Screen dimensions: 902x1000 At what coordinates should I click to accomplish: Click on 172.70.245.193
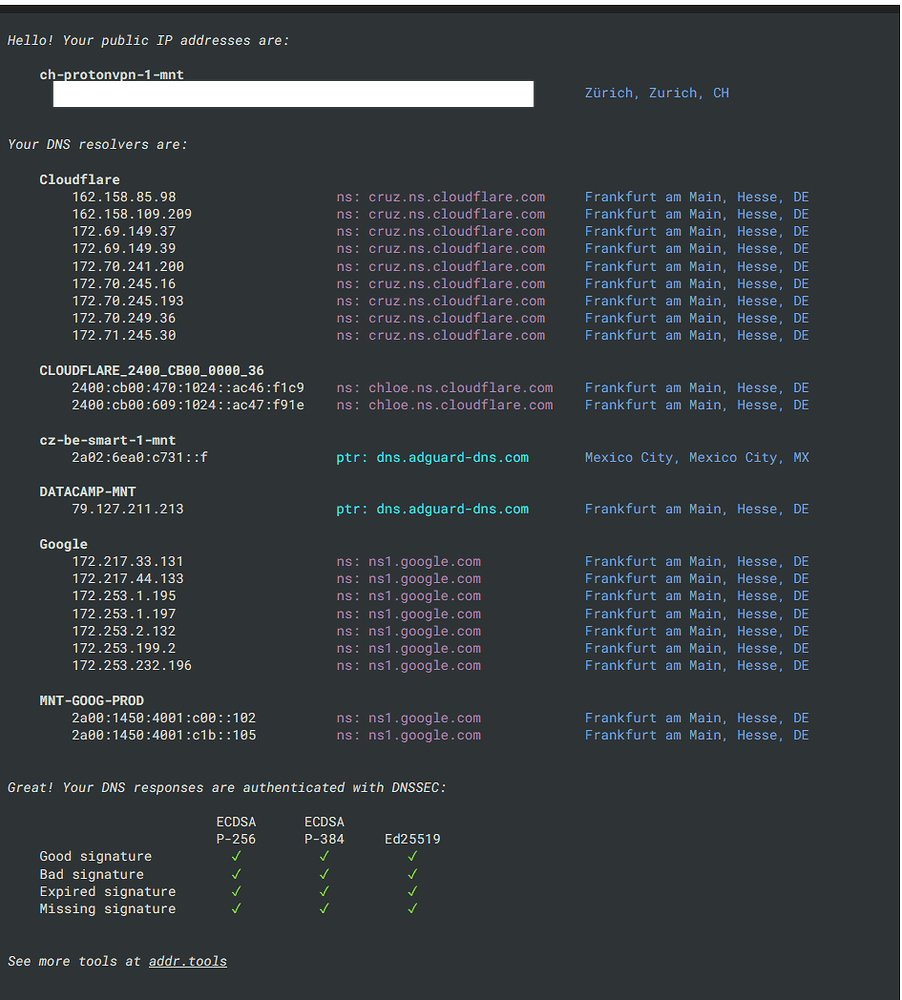coord(128,301)
